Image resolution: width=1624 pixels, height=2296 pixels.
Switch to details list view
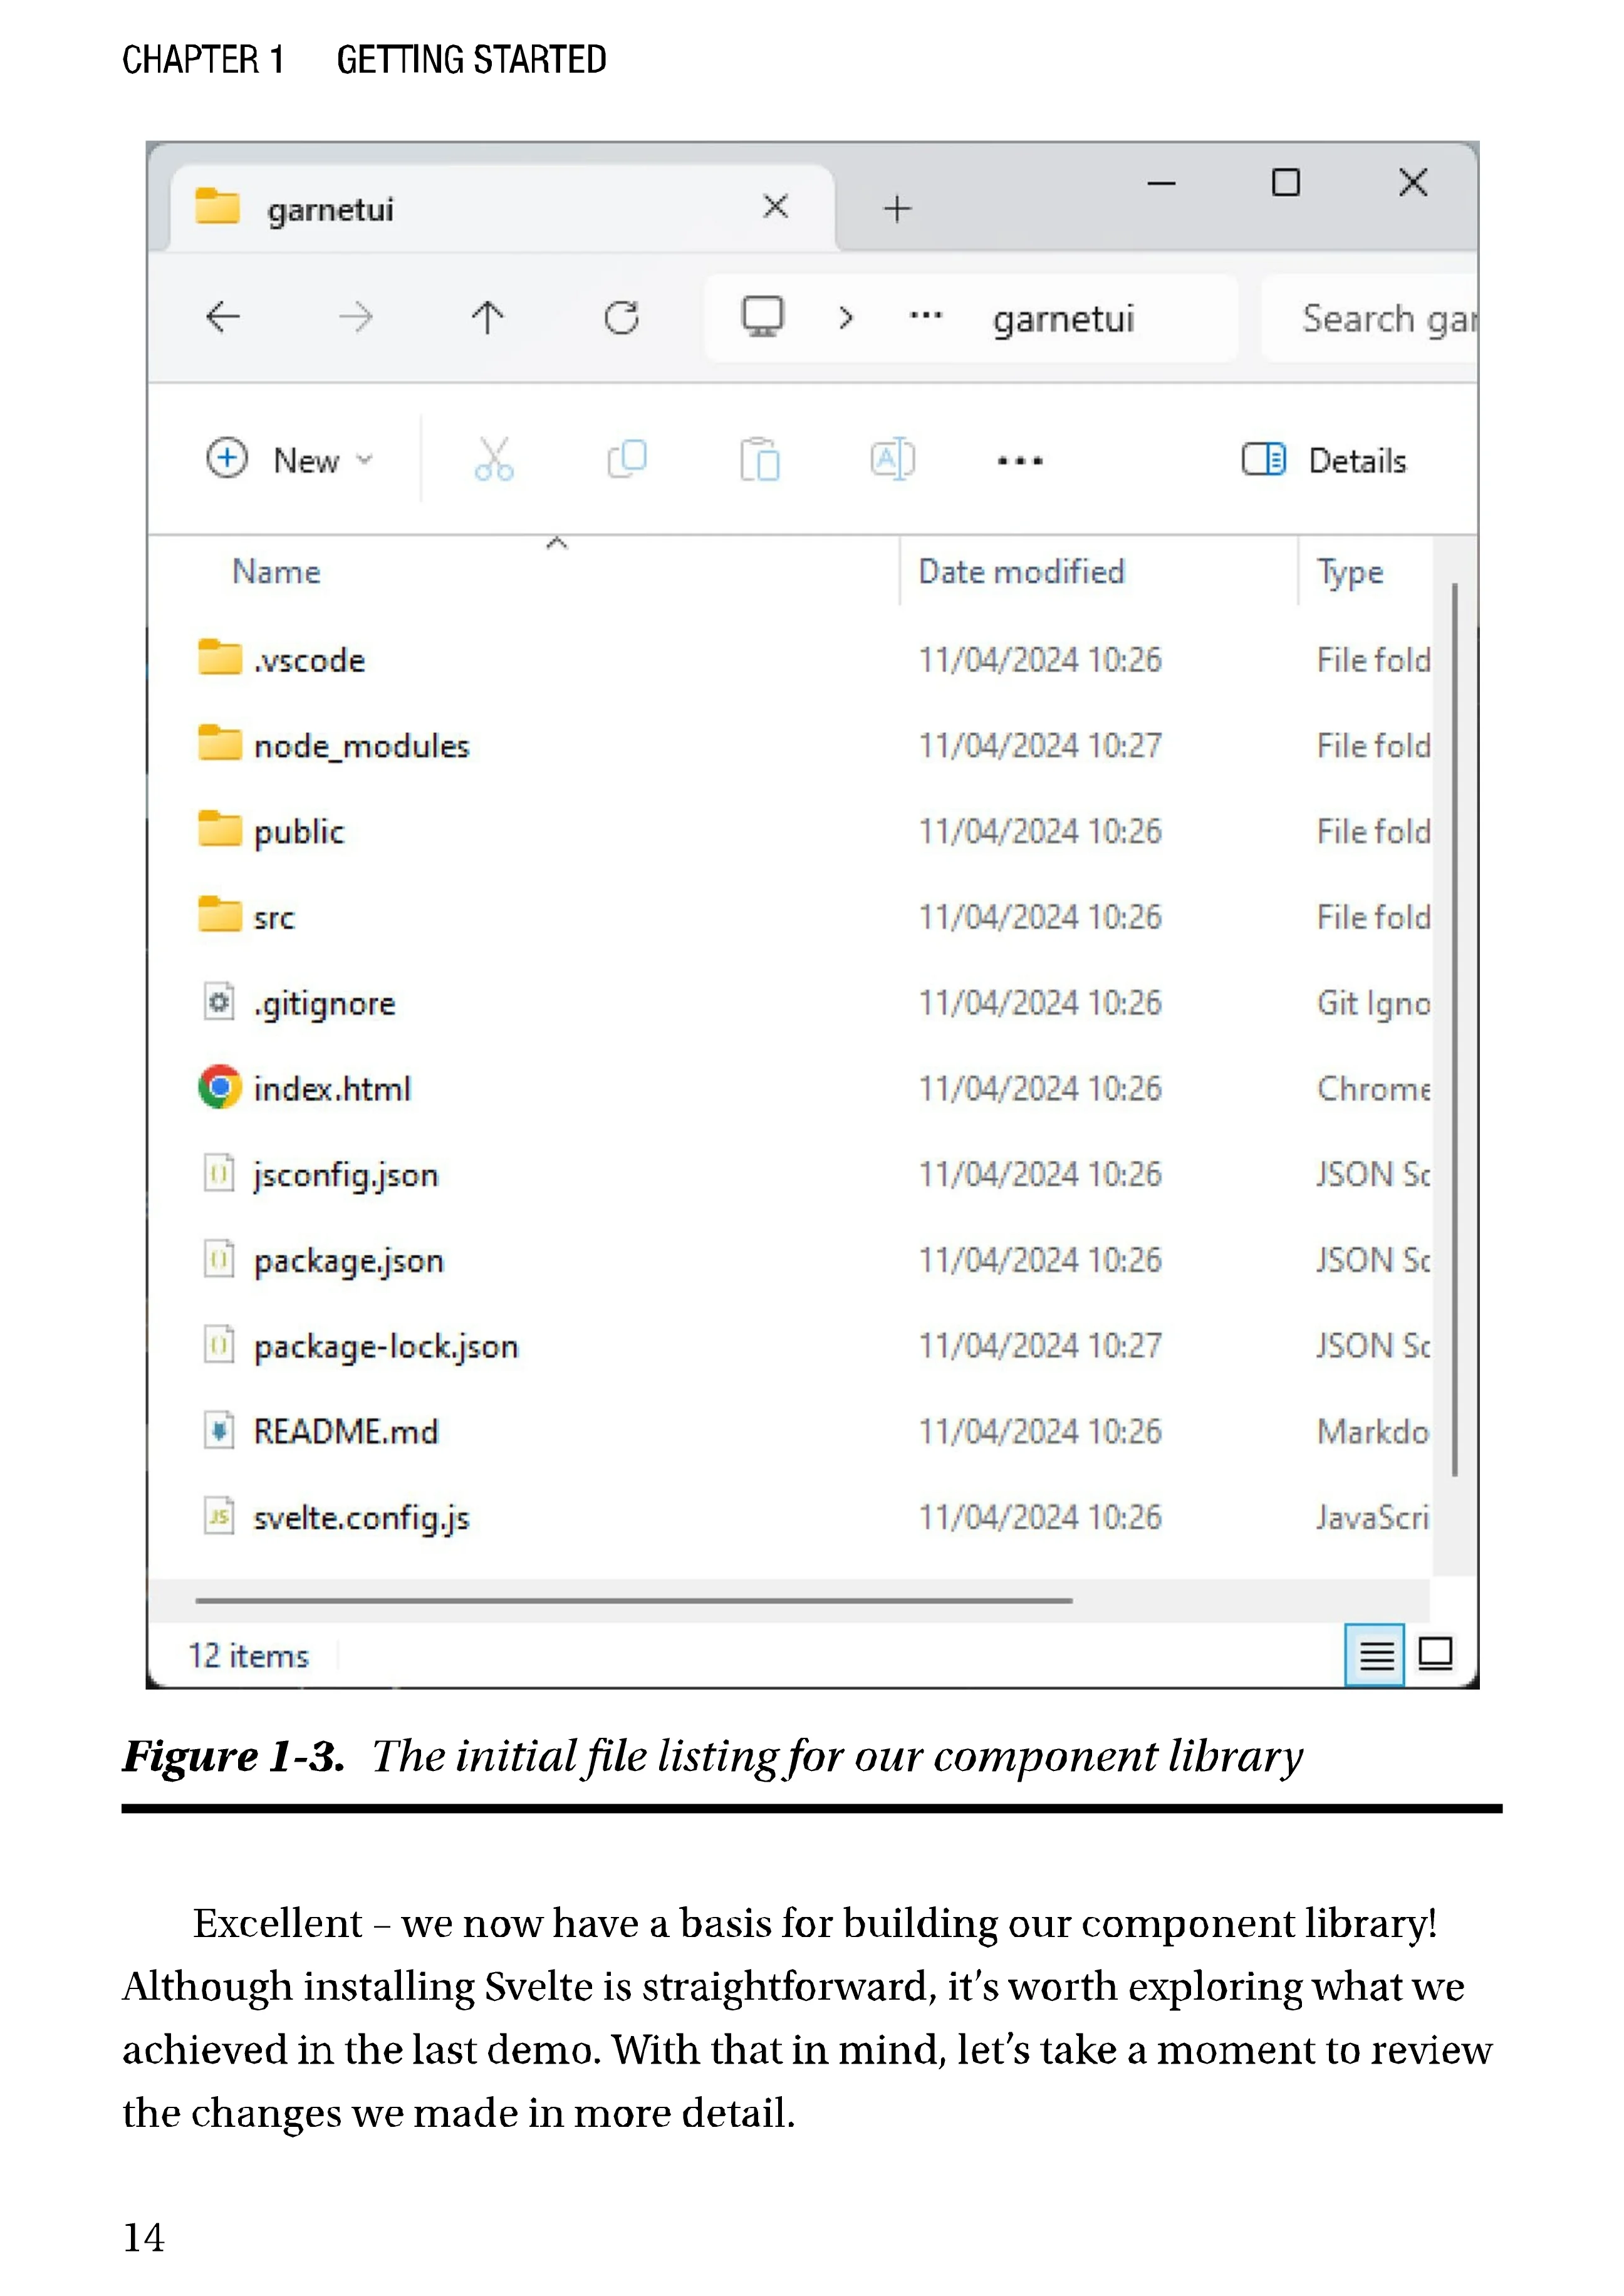tap(1375, 1655)
